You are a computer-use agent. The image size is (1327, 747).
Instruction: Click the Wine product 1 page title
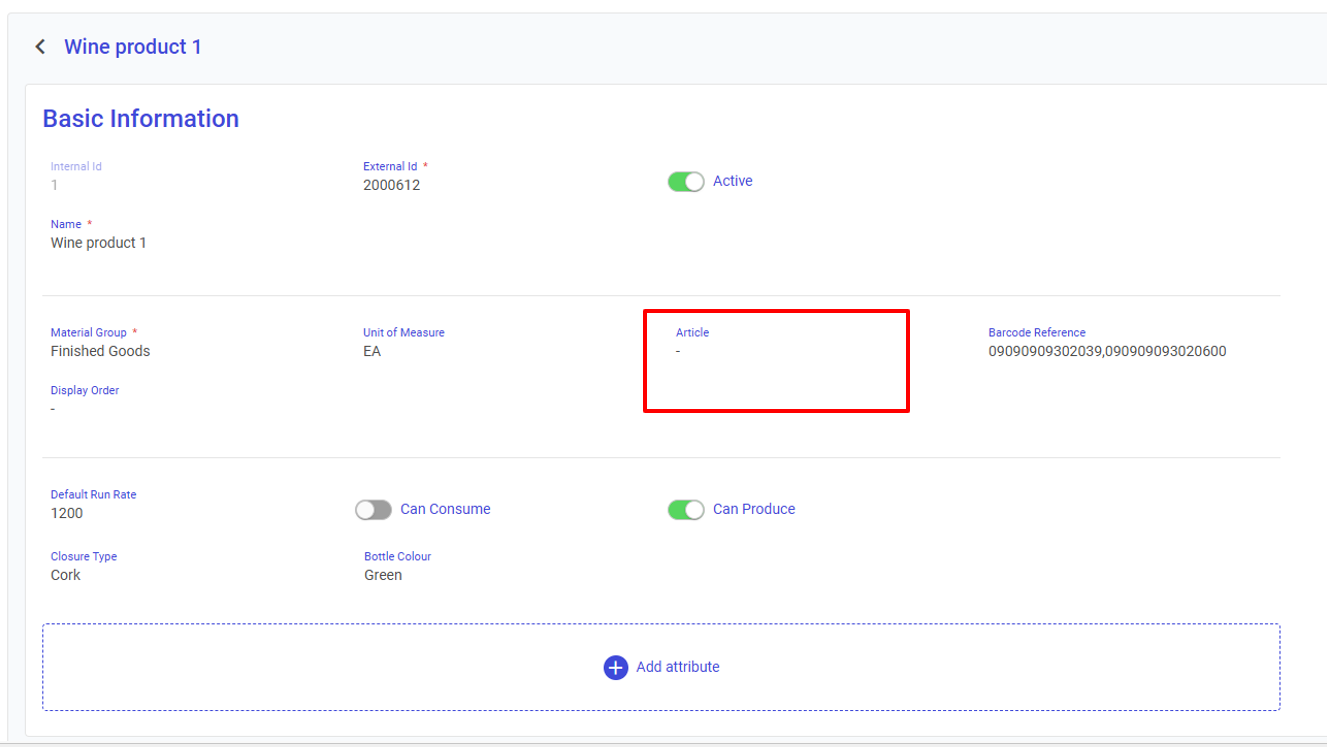pyautogui.click(x=133, y=47)
